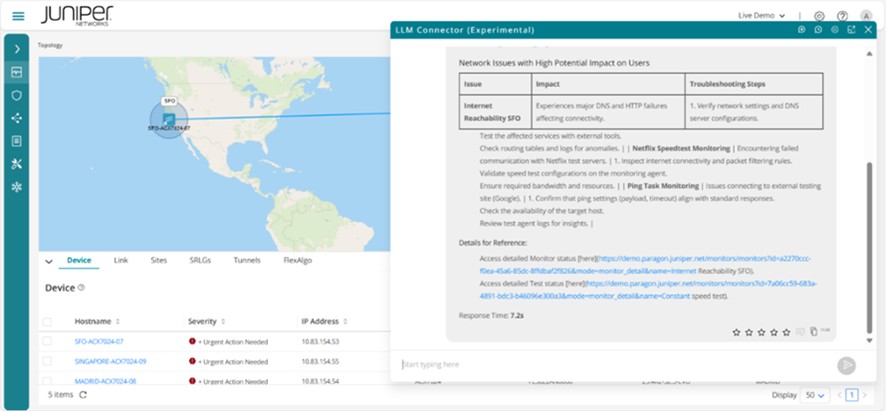Open the Live Demo dropdown
The image size is (886, 411).
click(762, 16)
